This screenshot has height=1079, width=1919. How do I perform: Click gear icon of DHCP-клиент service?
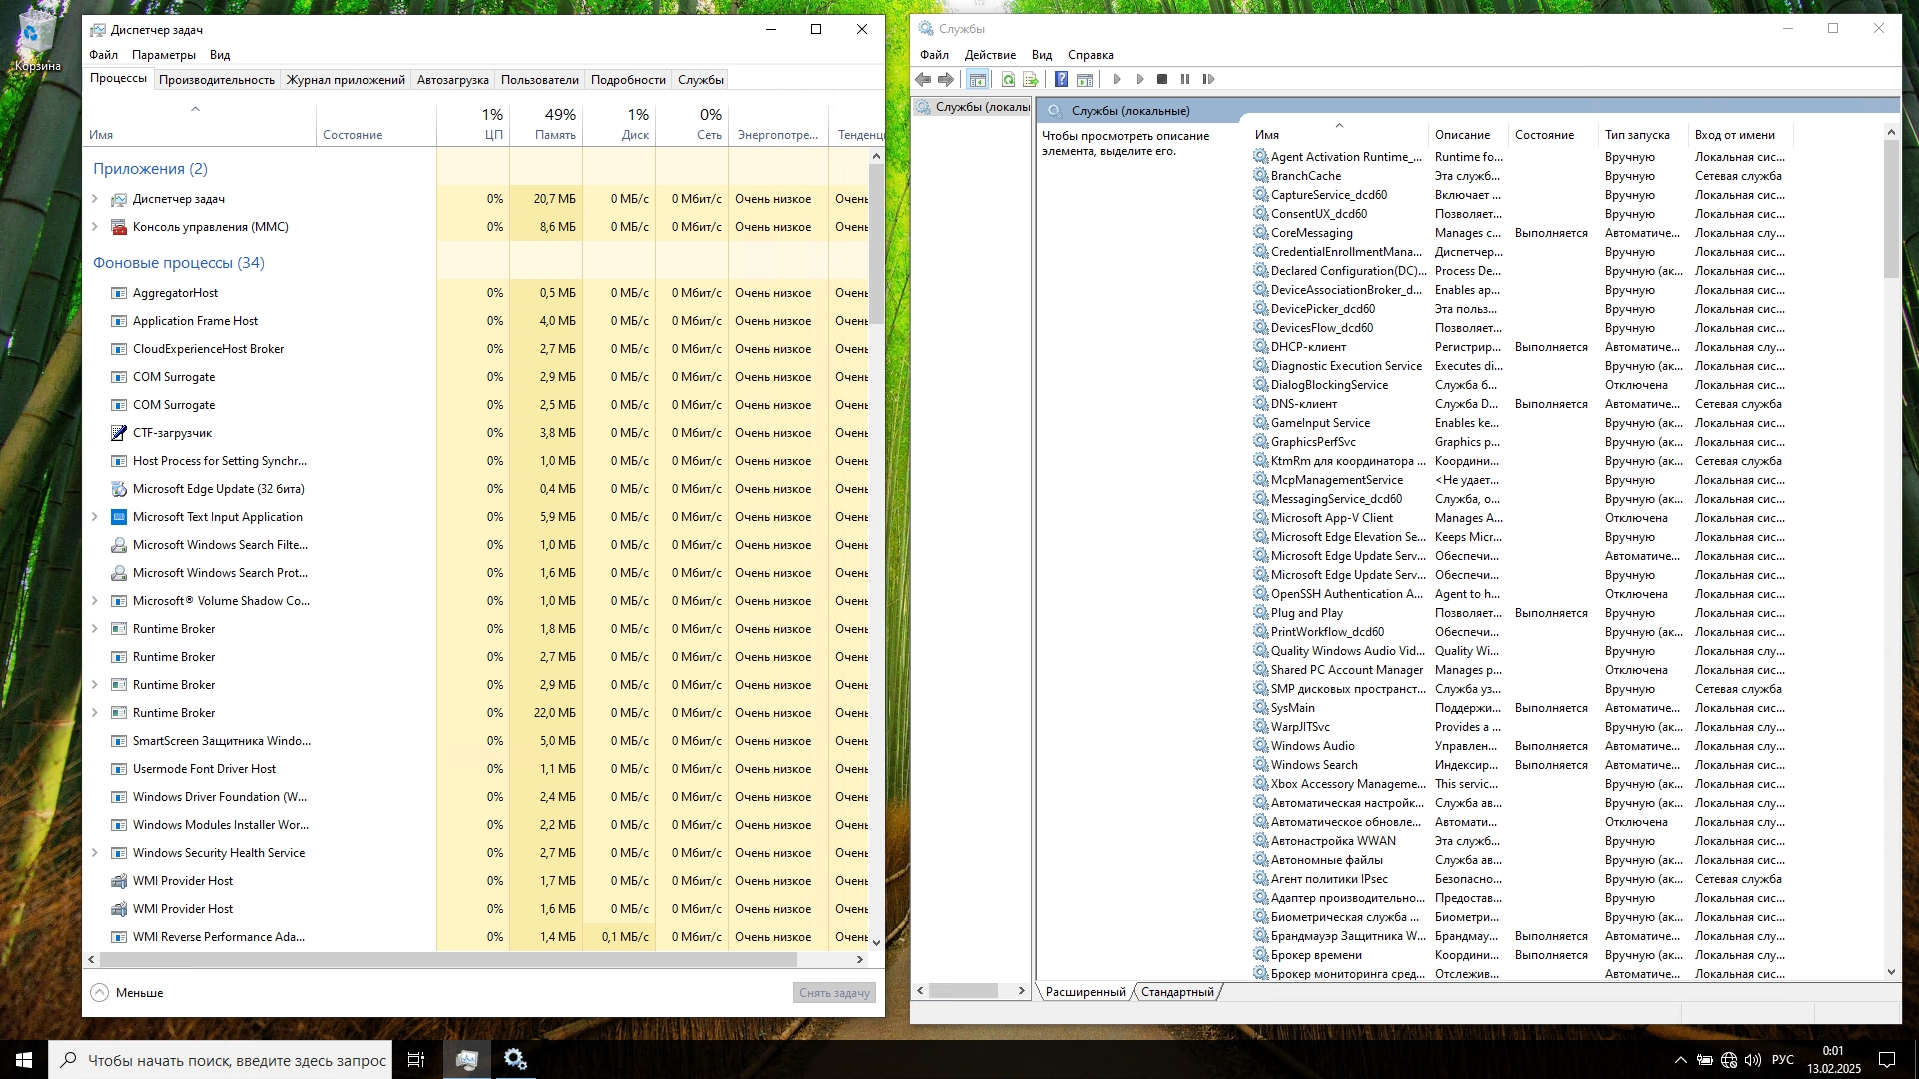point(1260,346)
